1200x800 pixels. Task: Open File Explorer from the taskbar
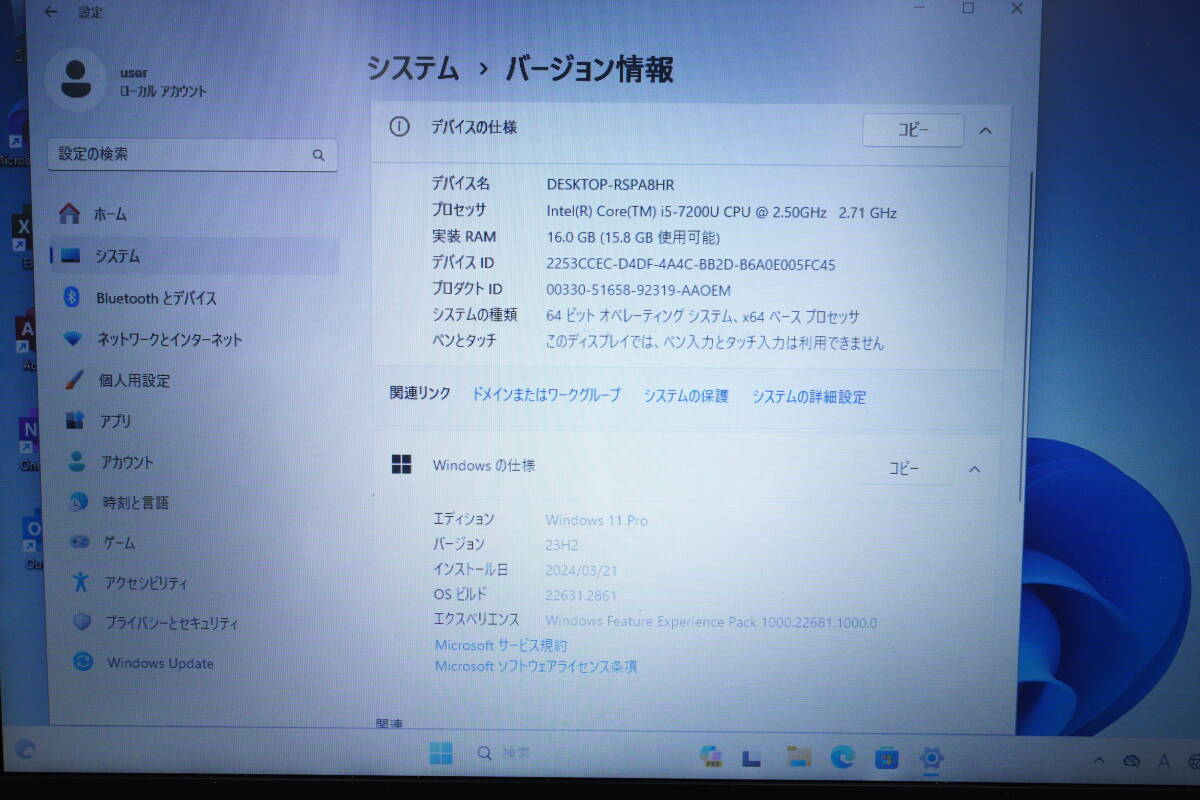pos(797,757)
